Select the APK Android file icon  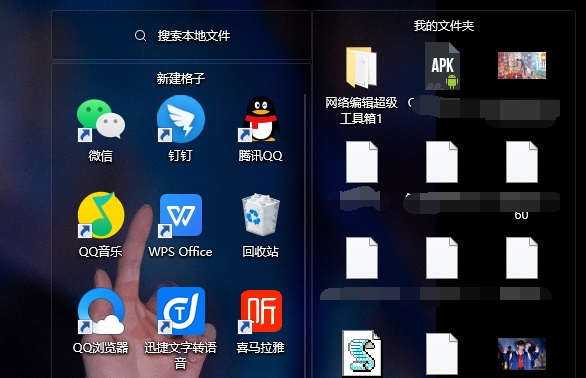tap(442, 66)
